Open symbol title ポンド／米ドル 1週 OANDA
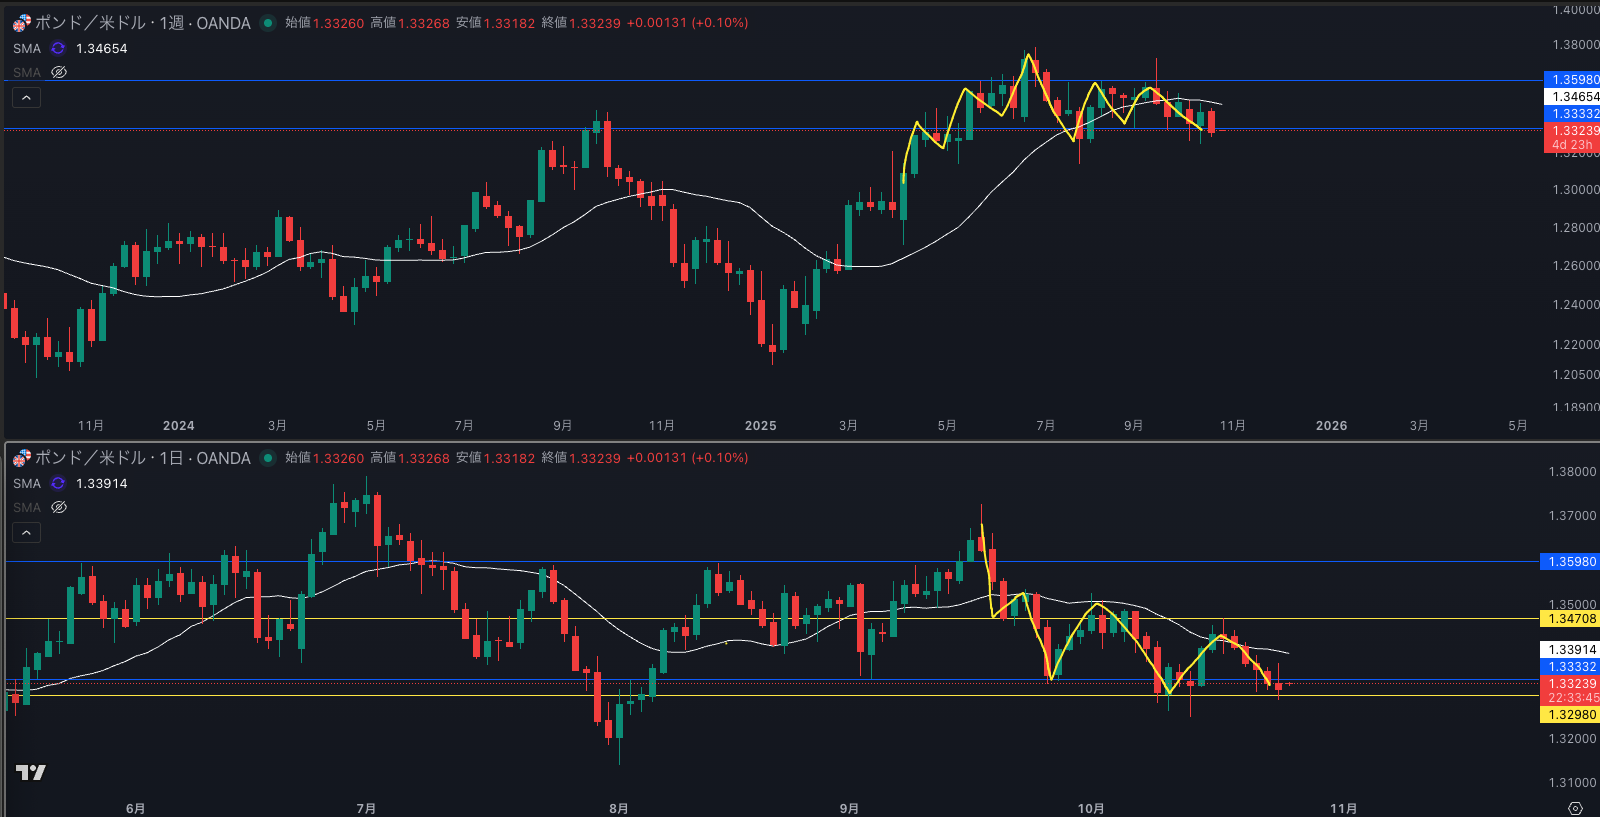This screenshot has height=817, width=1600. [142, 23]
